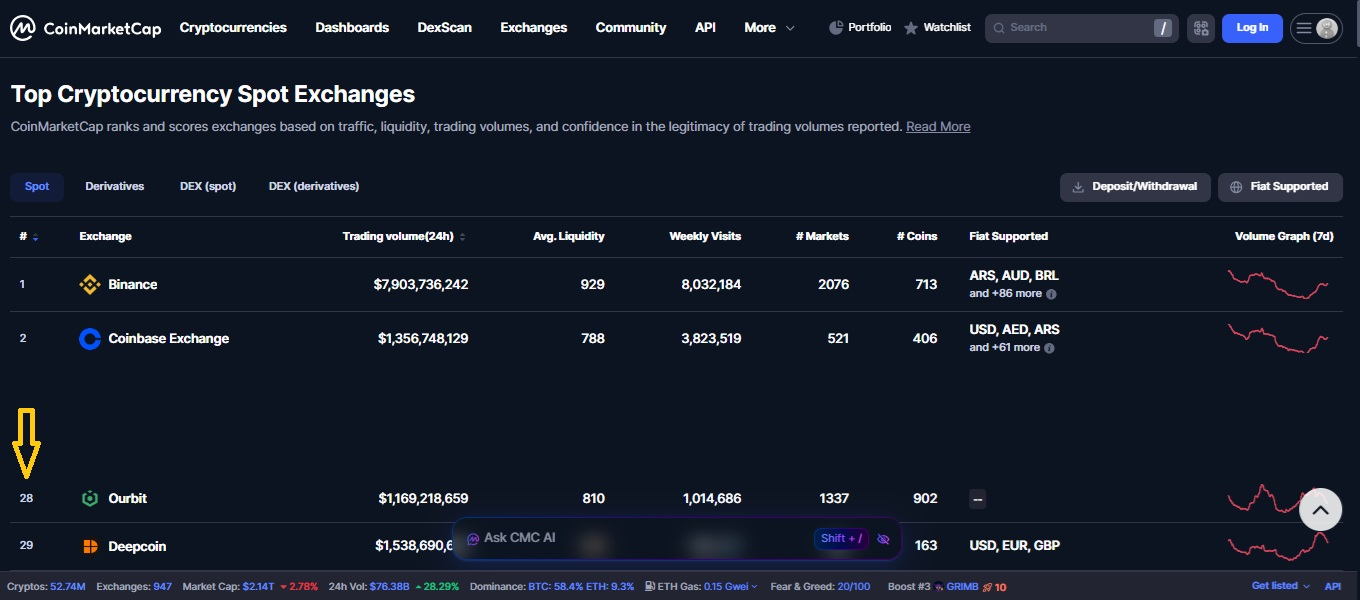Open the Community menu
The height and width of the screenshot is (600, 1360).
[631, 28]
